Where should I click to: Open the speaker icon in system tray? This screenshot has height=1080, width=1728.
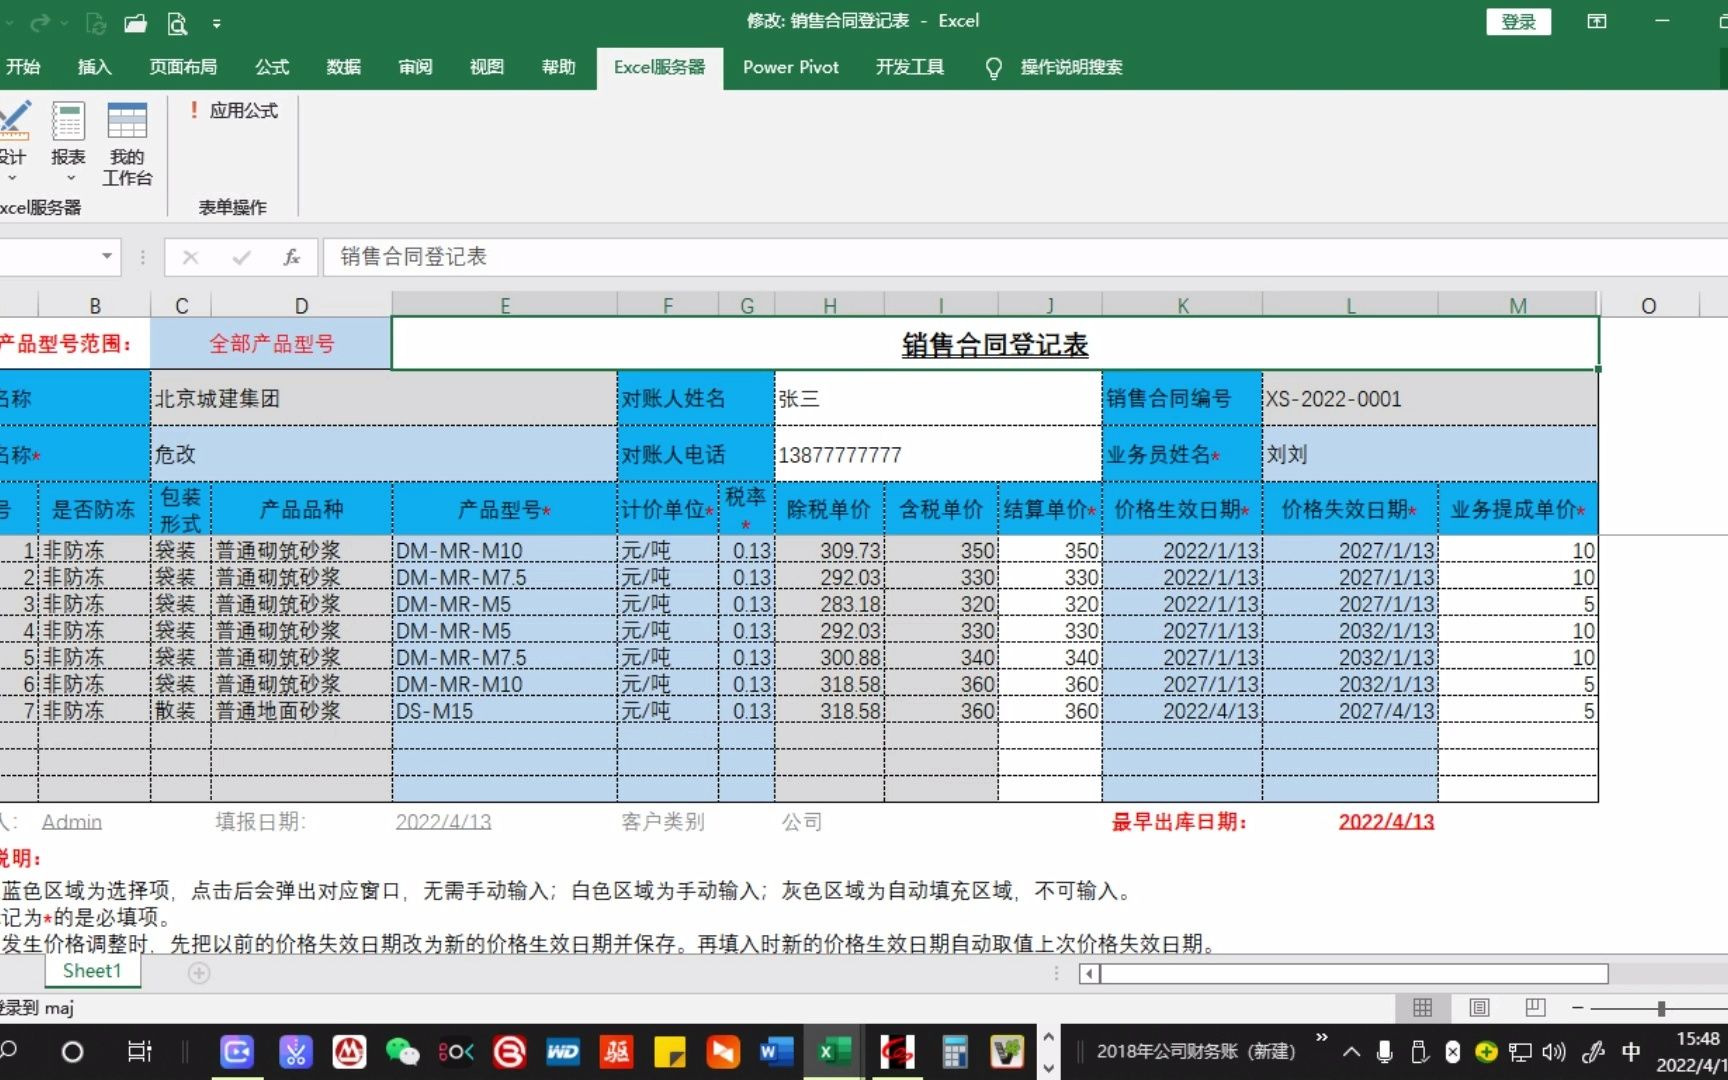1553,1052
